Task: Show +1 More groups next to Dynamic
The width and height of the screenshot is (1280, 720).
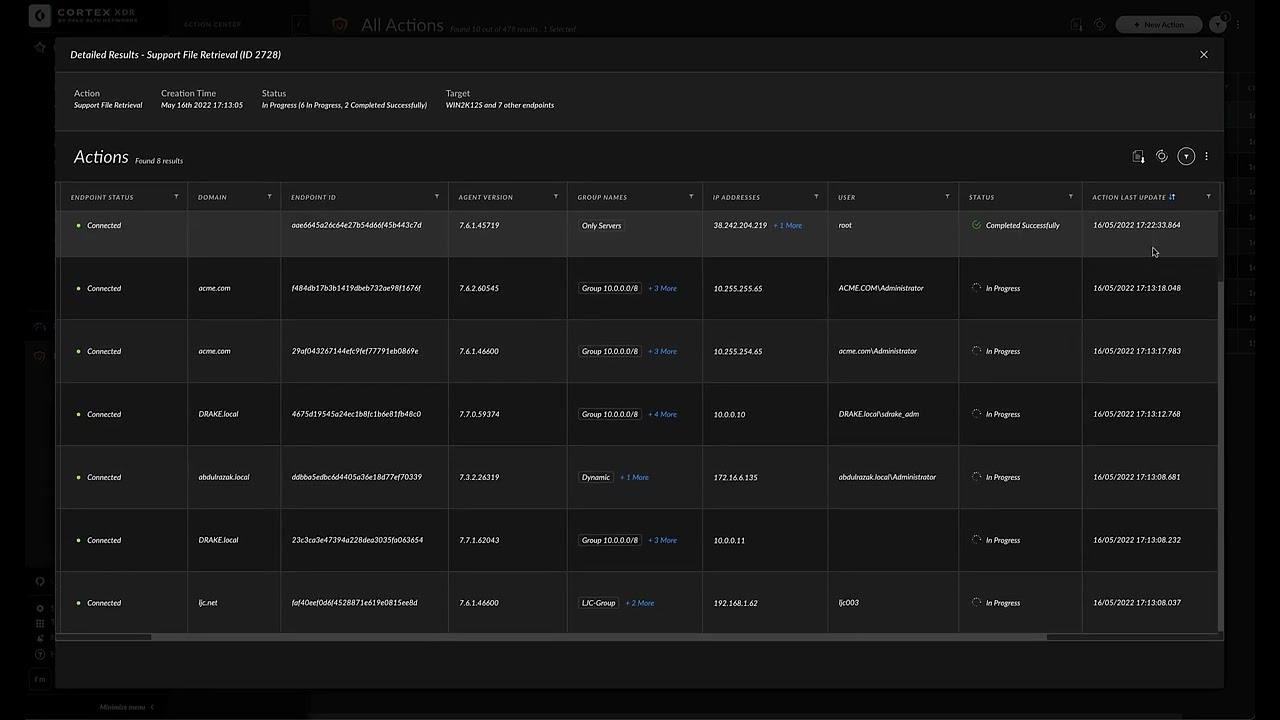Action: 634,478
